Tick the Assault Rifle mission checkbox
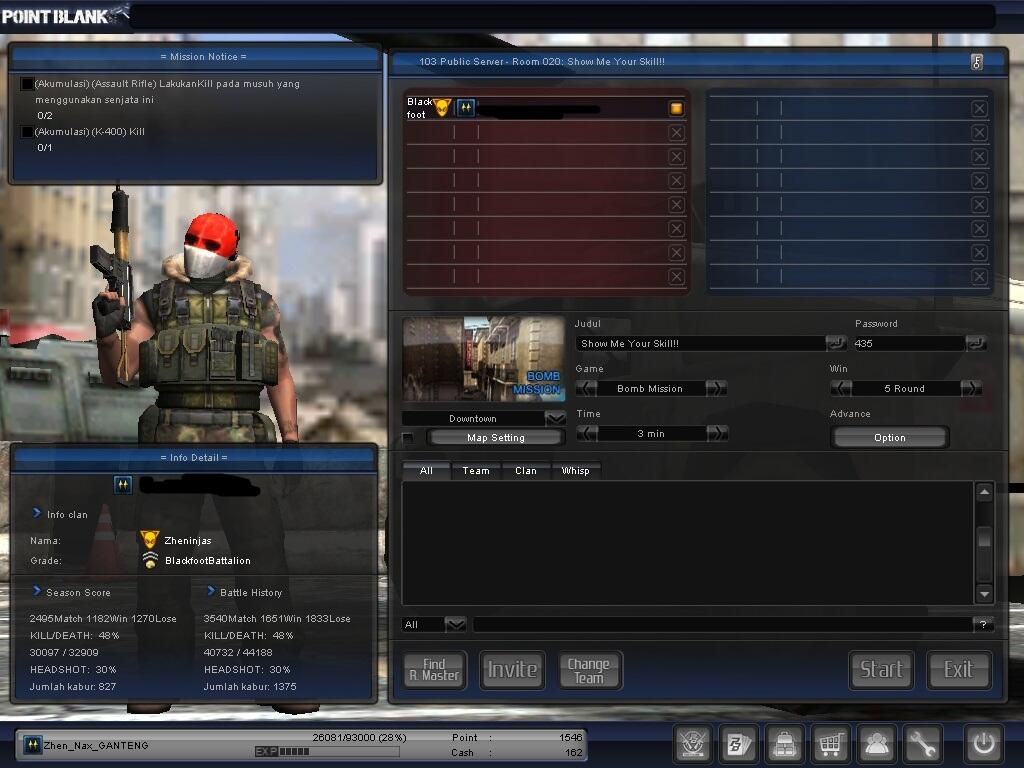 [27, 84]
